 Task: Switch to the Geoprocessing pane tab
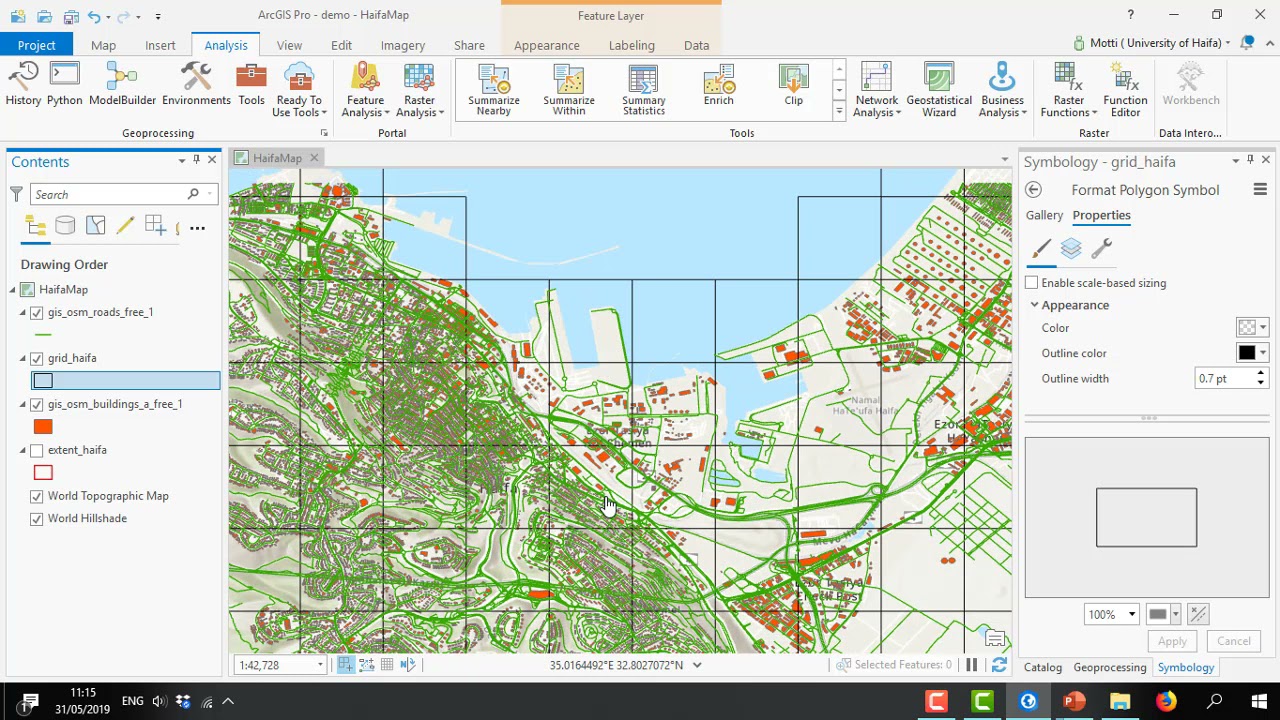pos(1109,667)
